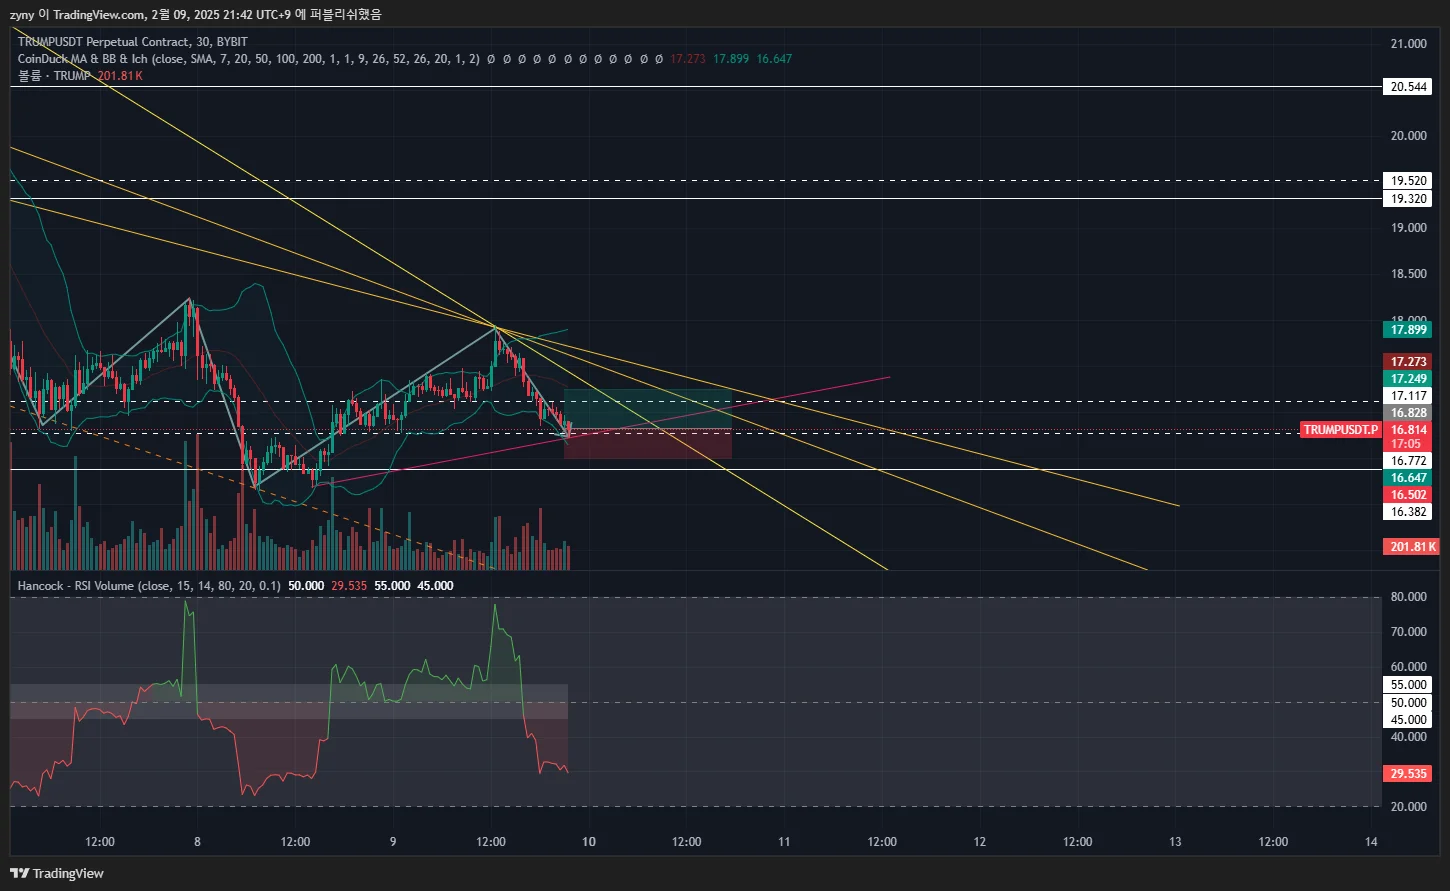Click the 70.000 RSI scale value
This screenshot has width=1450, height=891.
(1409, 632)
